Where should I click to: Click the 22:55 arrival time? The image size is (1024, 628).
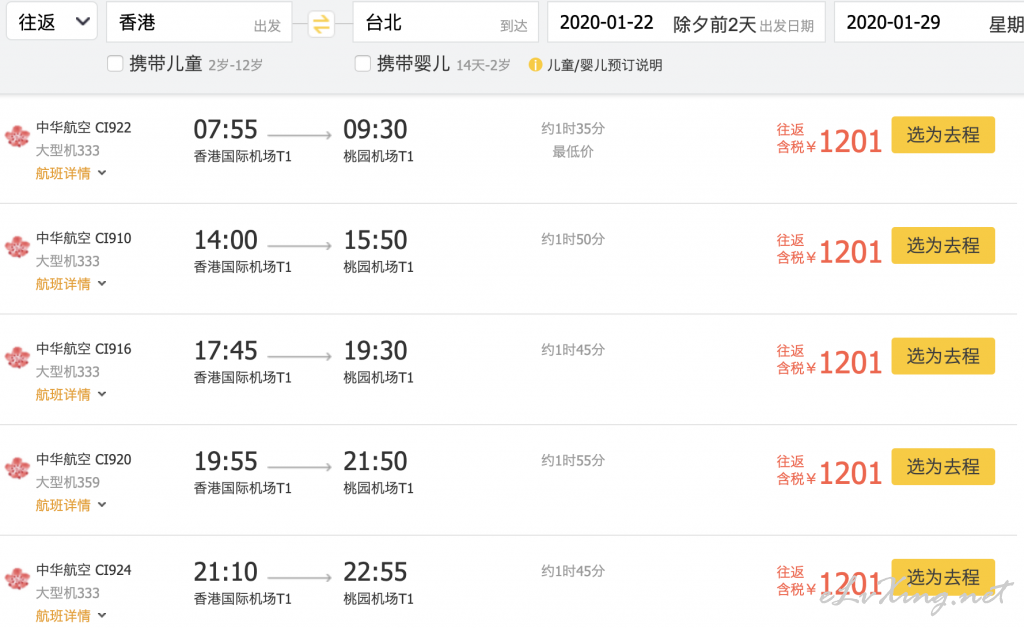point(376,572)
